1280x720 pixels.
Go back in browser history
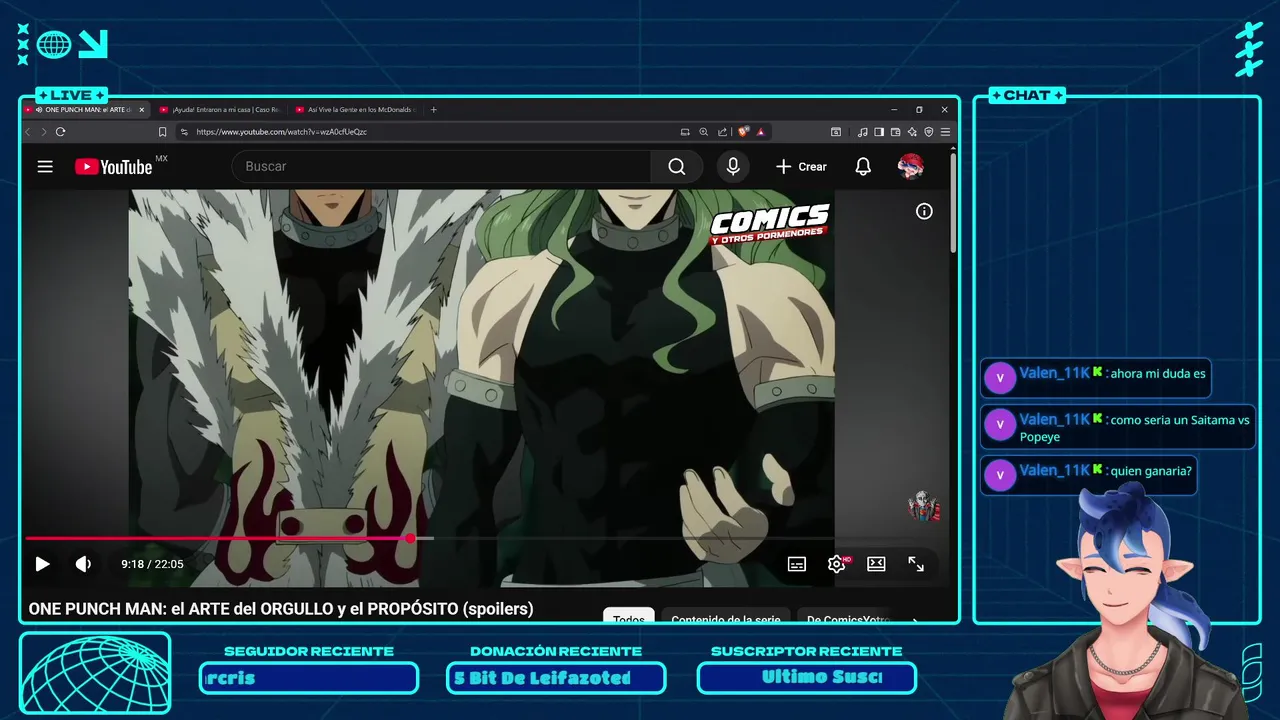pyautogui.click(x=28, y=132)
